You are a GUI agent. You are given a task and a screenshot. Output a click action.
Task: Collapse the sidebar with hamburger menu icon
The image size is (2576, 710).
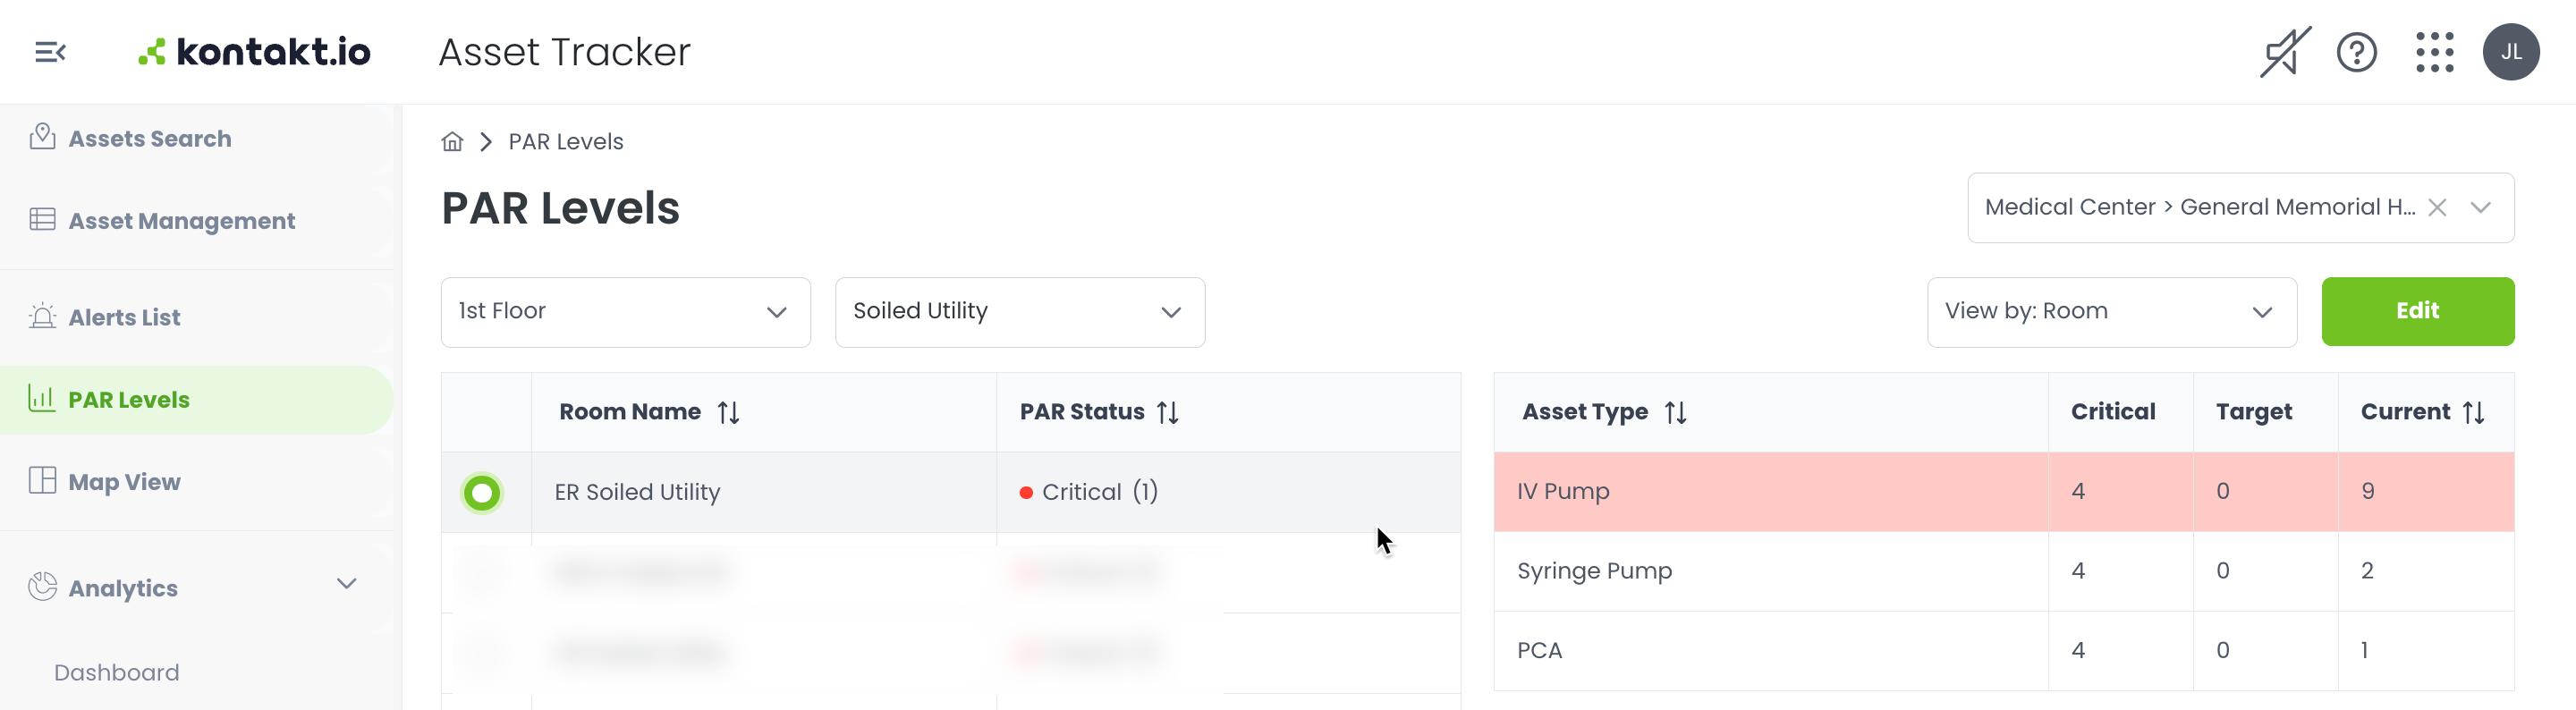tap(50, 52)
